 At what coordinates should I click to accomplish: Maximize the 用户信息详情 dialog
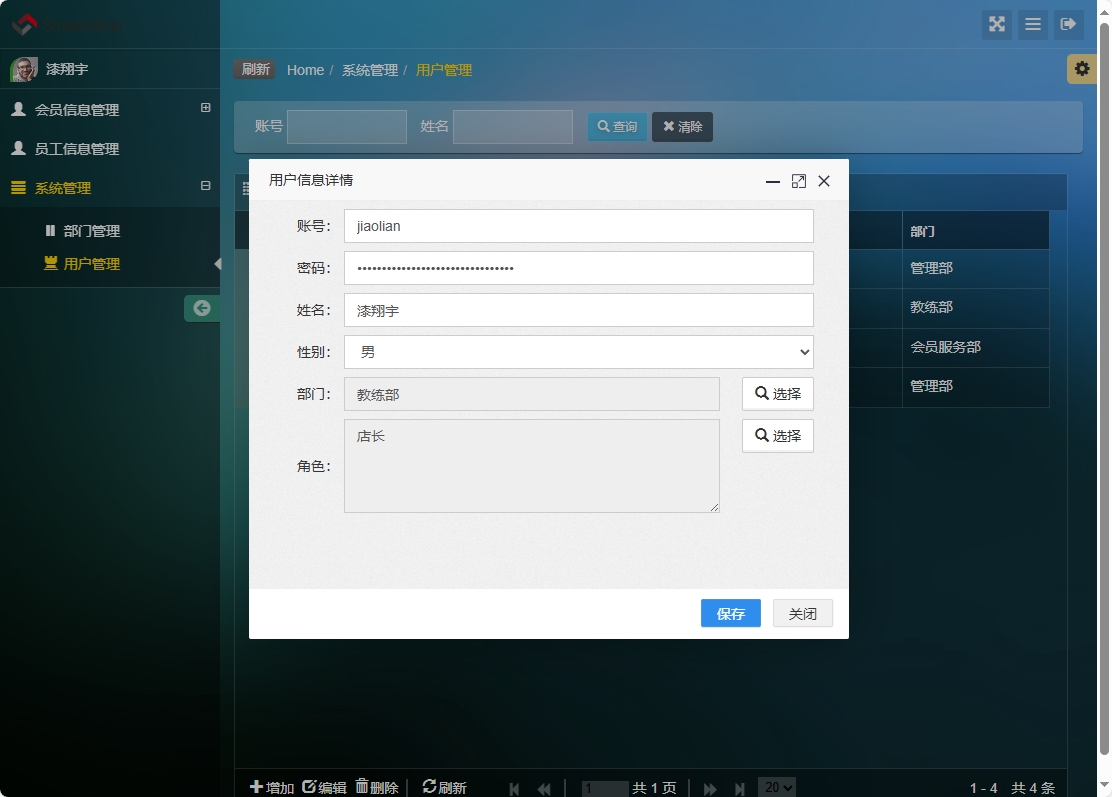(798, 181)
